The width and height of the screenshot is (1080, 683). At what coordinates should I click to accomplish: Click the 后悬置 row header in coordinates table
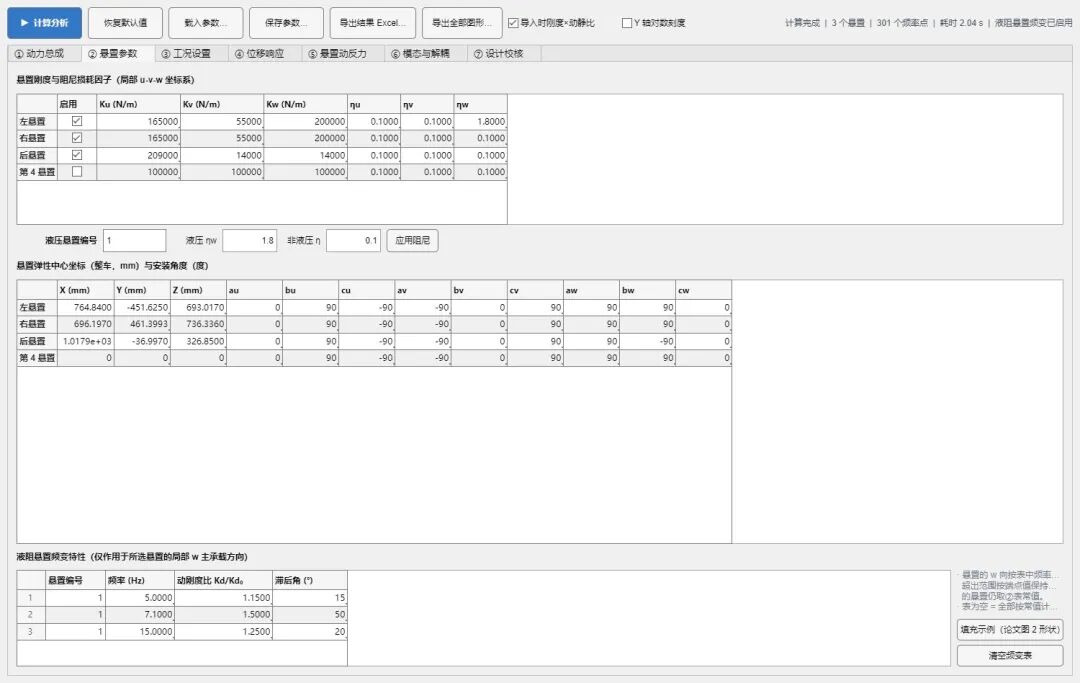pos(37,341)
